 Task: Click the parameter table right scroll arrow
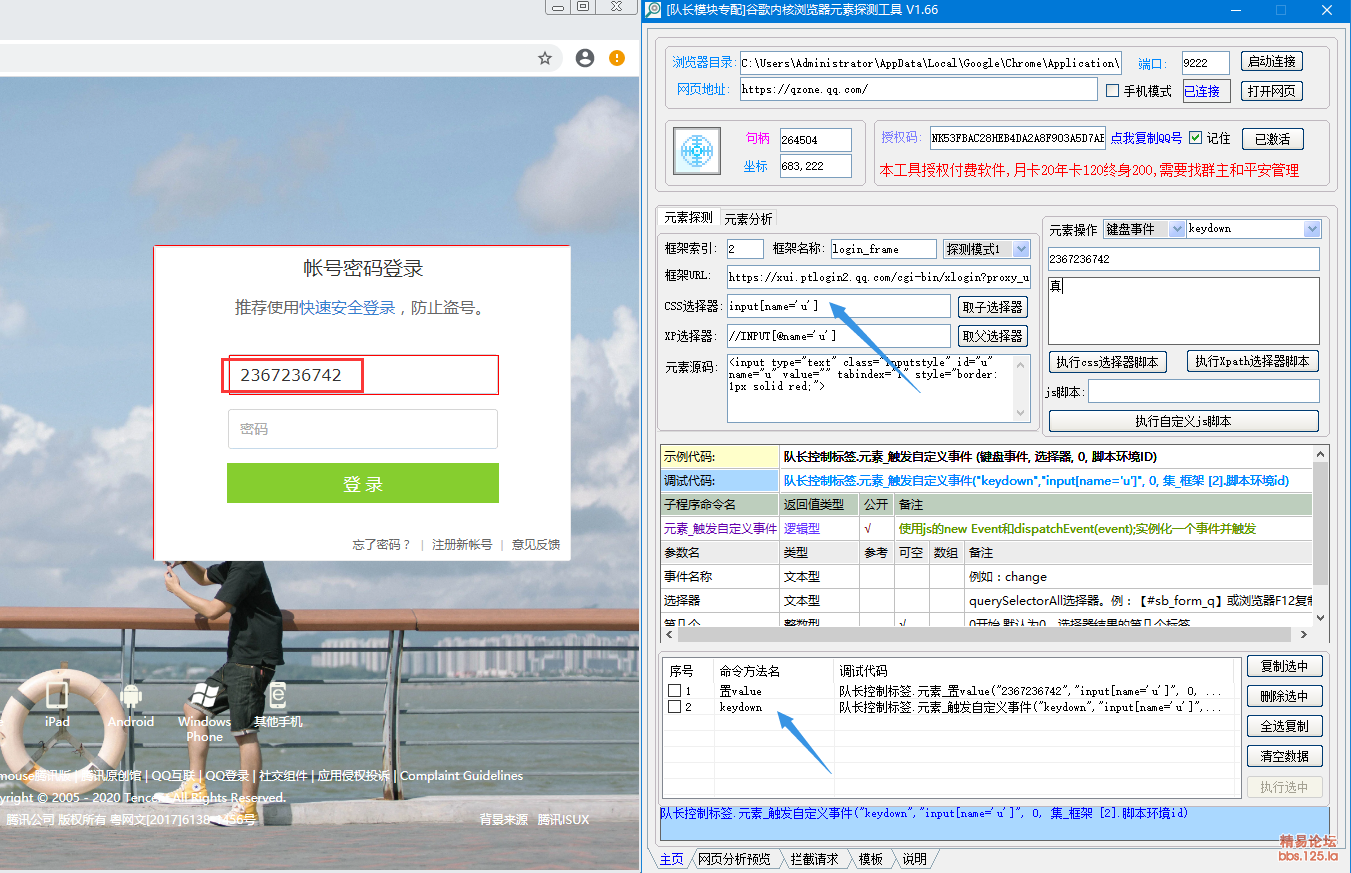1303,634
